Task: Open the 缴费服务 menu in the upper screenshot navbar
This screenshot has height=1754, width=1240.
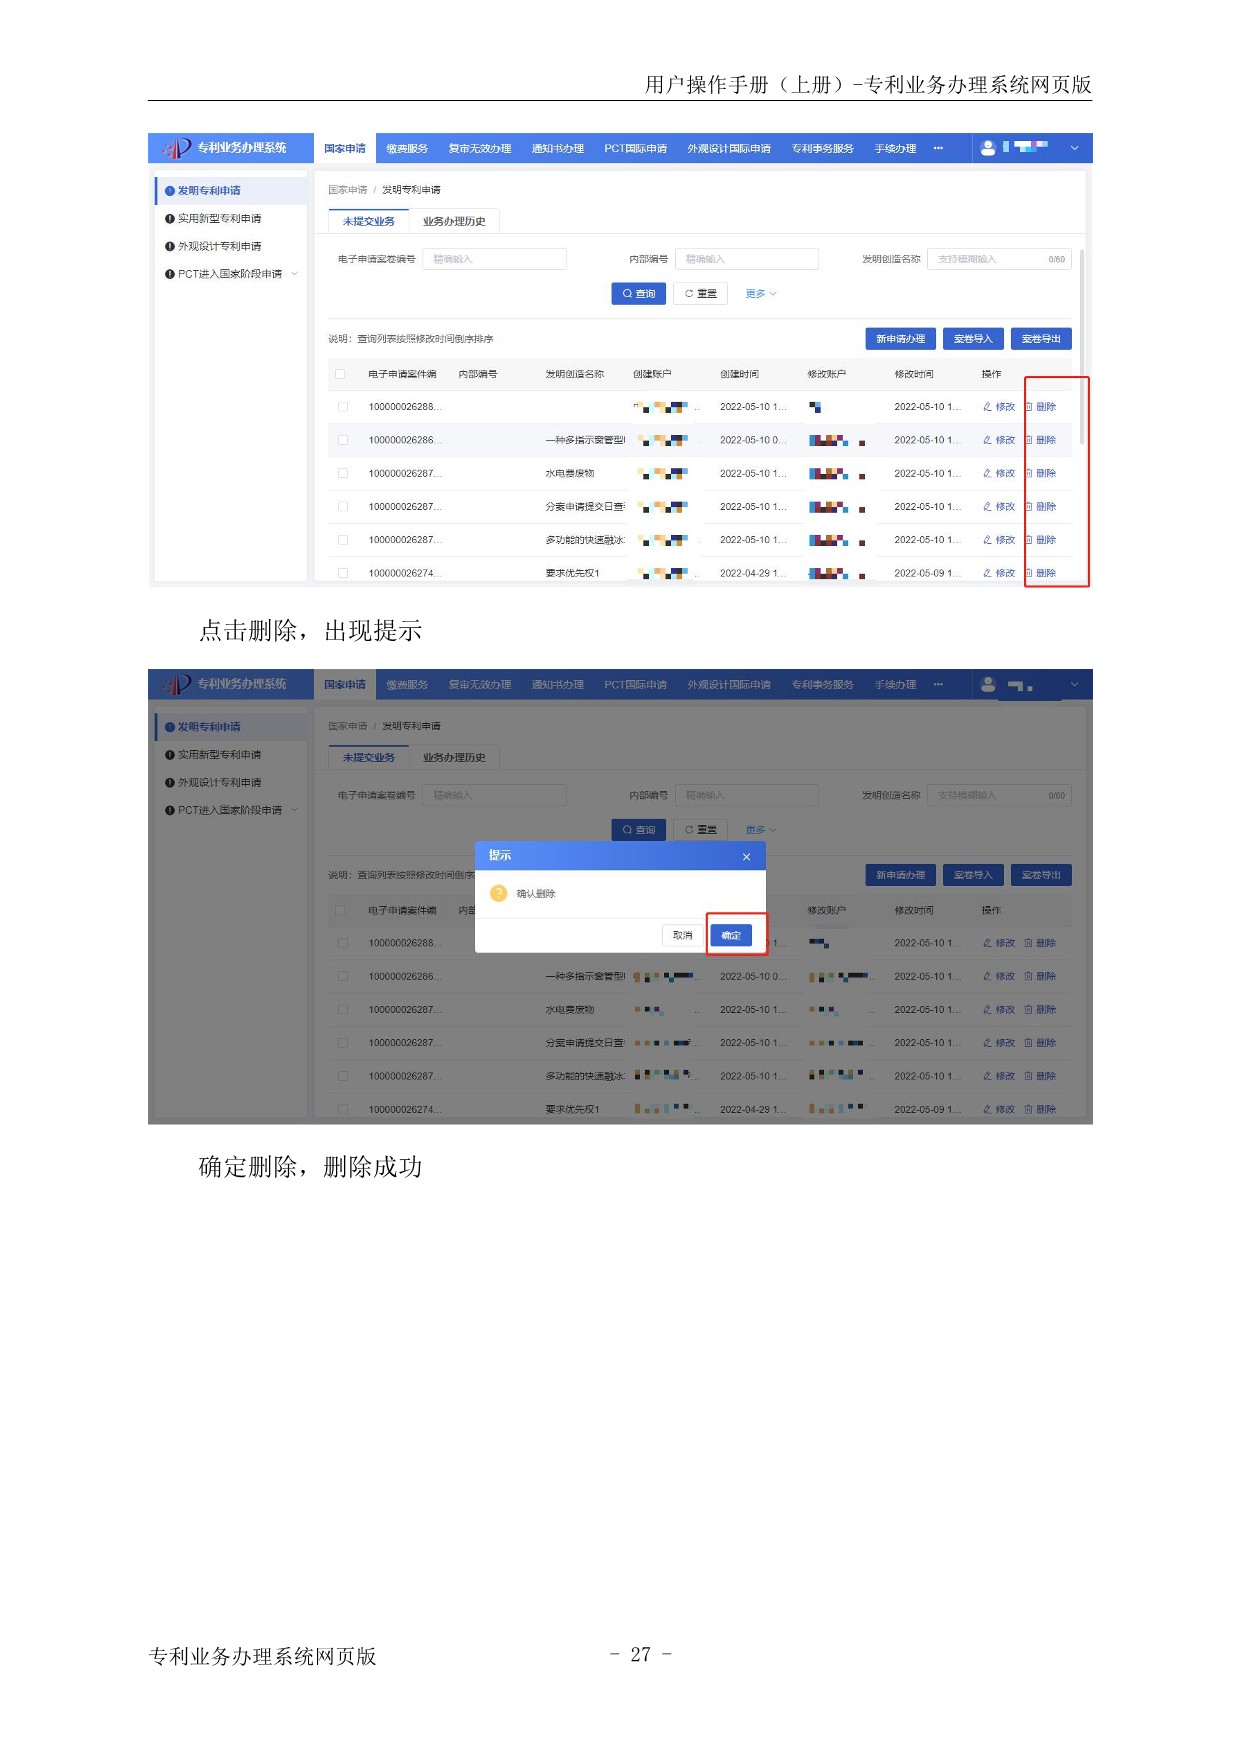Action: point(407,148)
